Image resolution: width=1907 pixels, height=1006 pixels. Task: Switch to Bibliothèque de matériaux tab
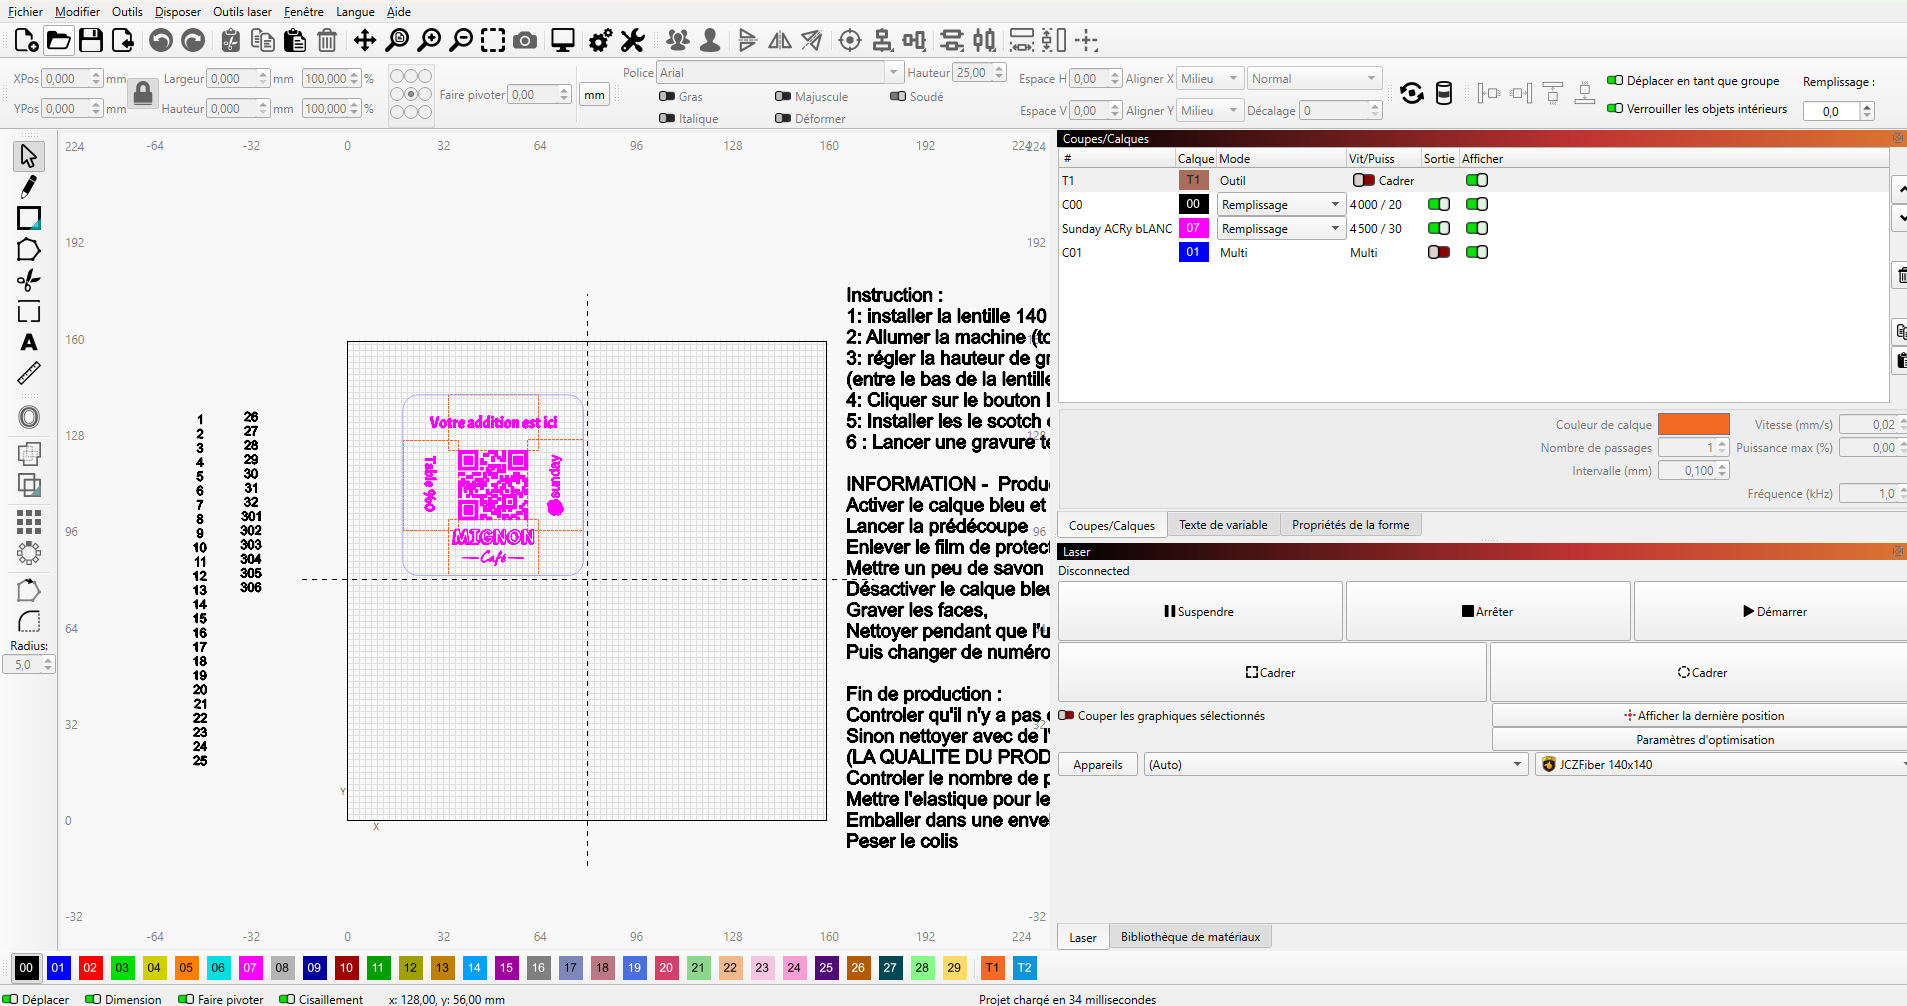[x=1189, y=937]
